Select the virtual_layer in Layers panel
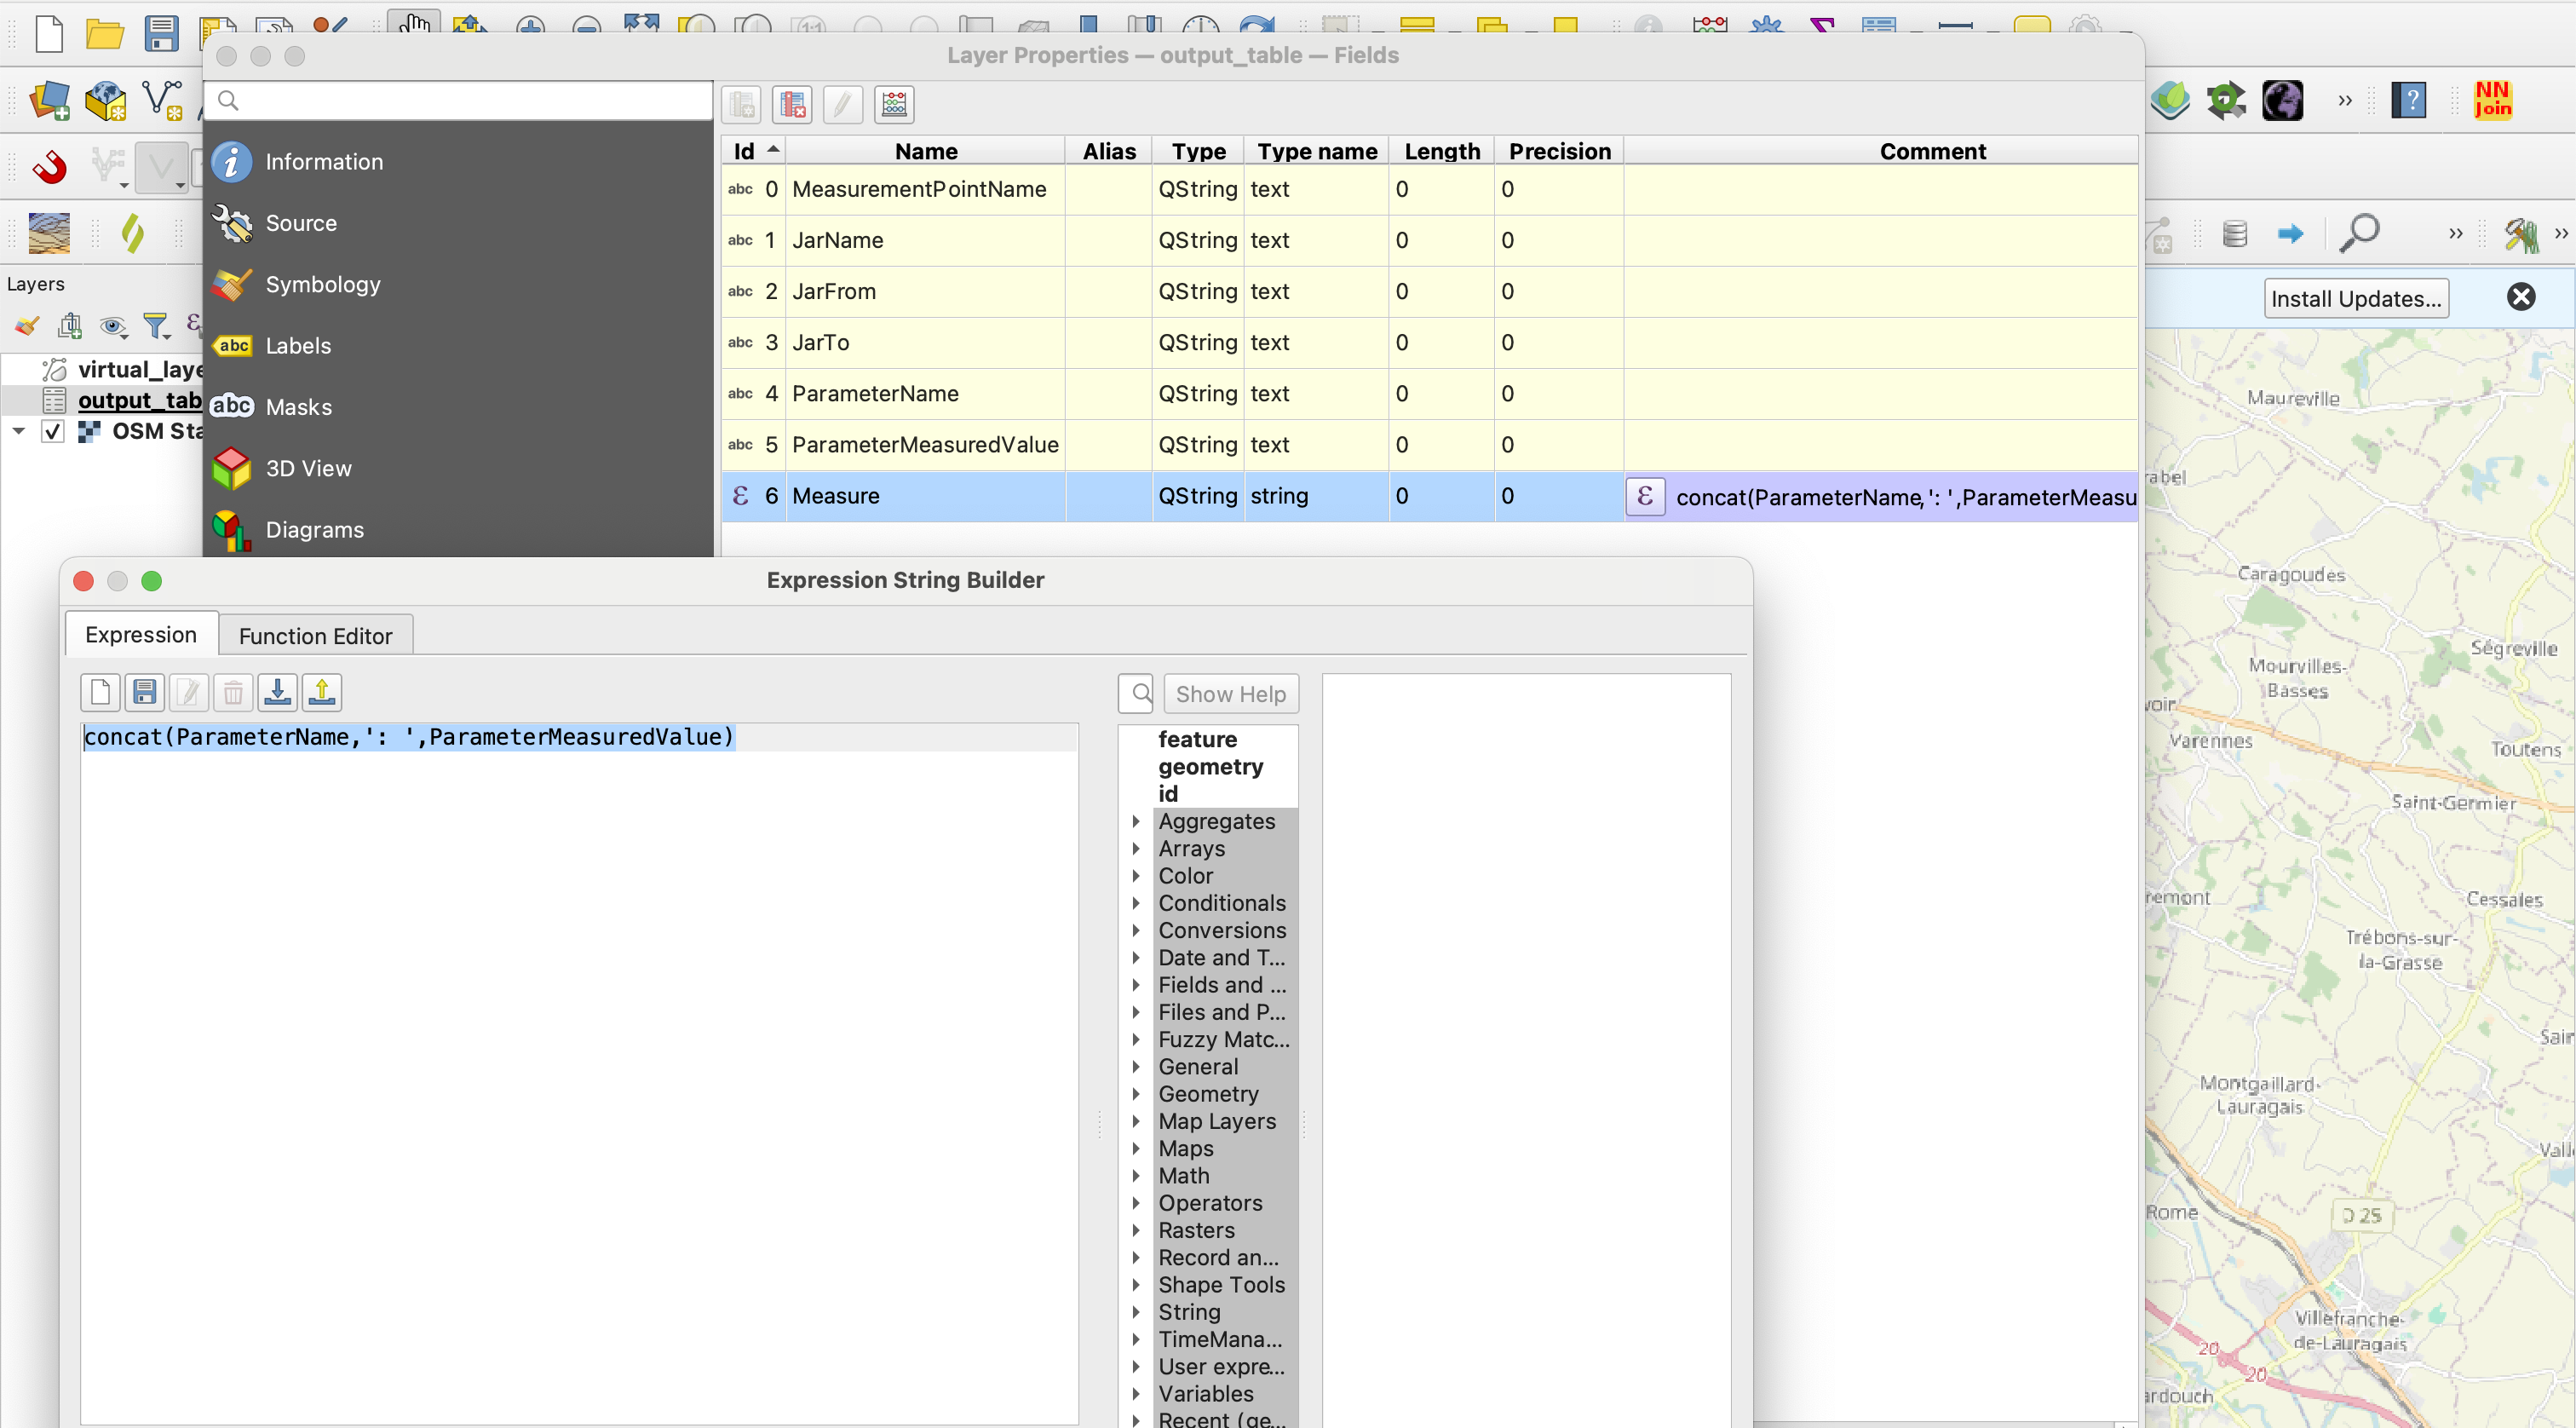 [140, 370]
